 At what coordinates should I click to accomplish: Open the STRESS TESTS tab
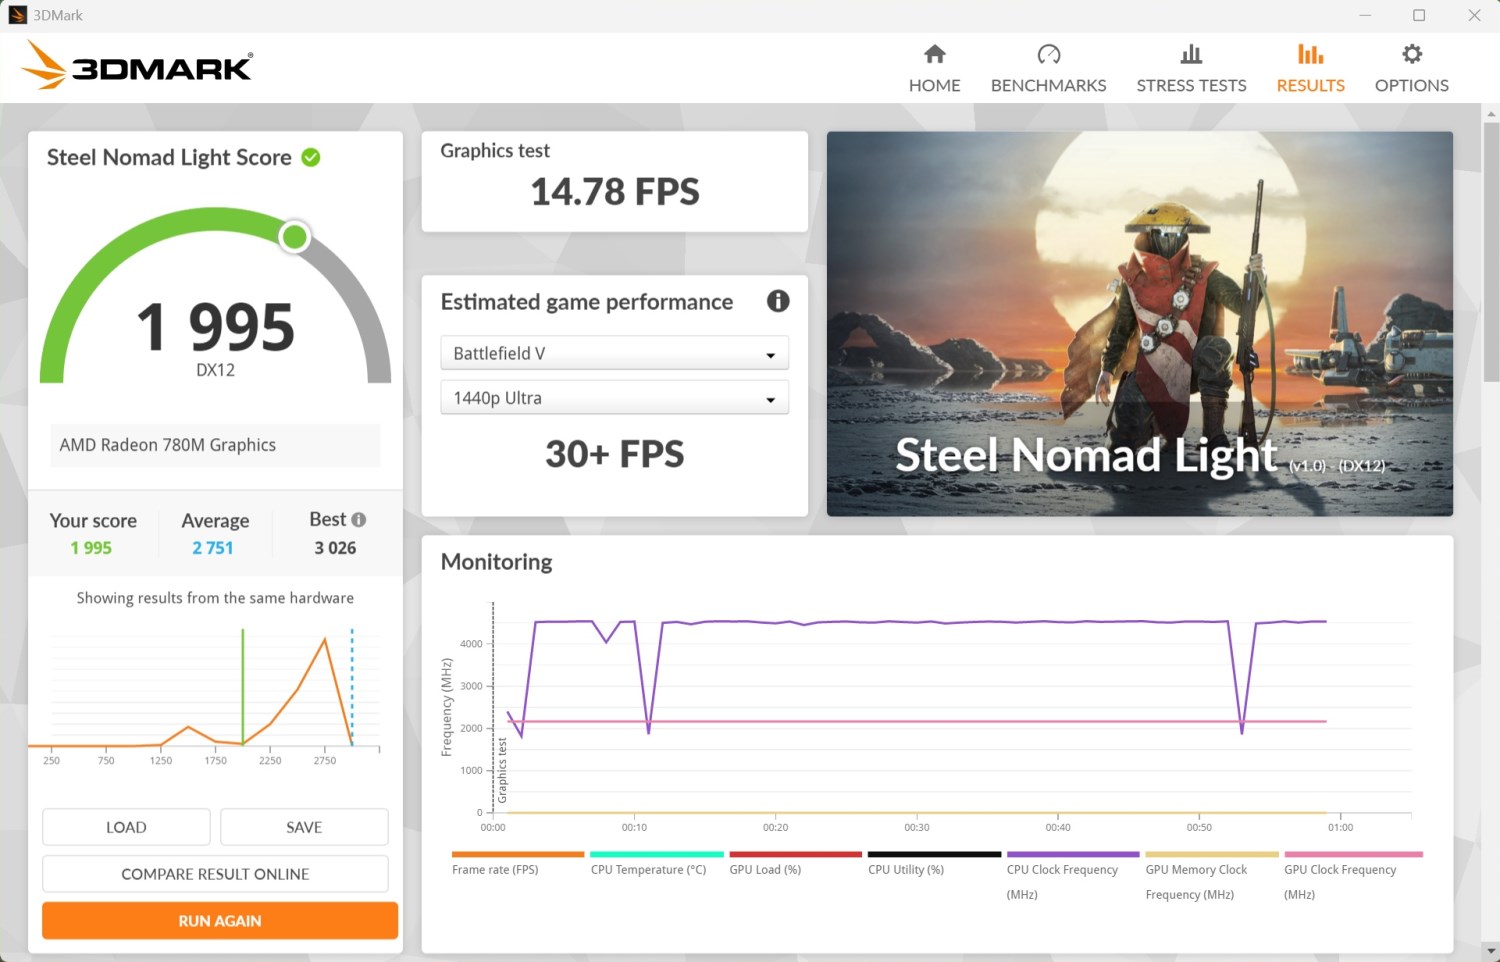pyautogui.click(x=1191, y=85)
